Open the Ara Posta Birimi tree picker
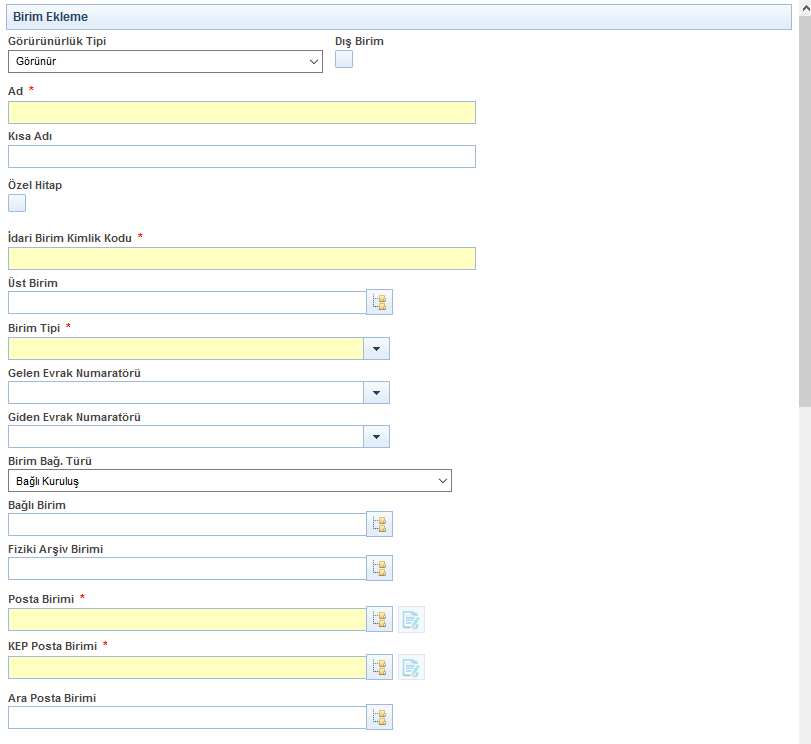This screenshot has height=744, width=811. point(379,718)
